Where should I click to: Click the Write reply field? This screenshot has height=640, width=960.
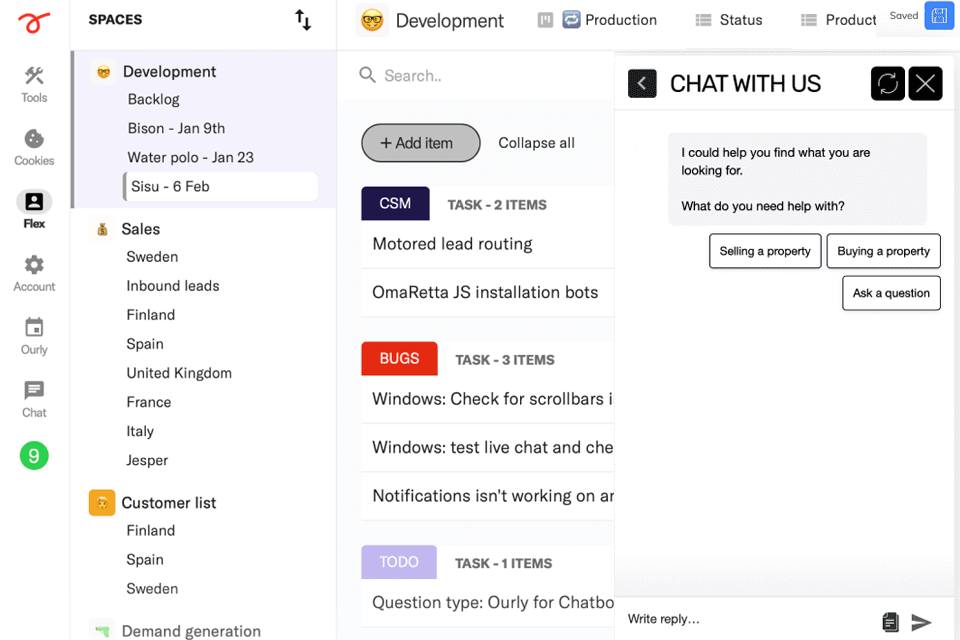[750, 619]
